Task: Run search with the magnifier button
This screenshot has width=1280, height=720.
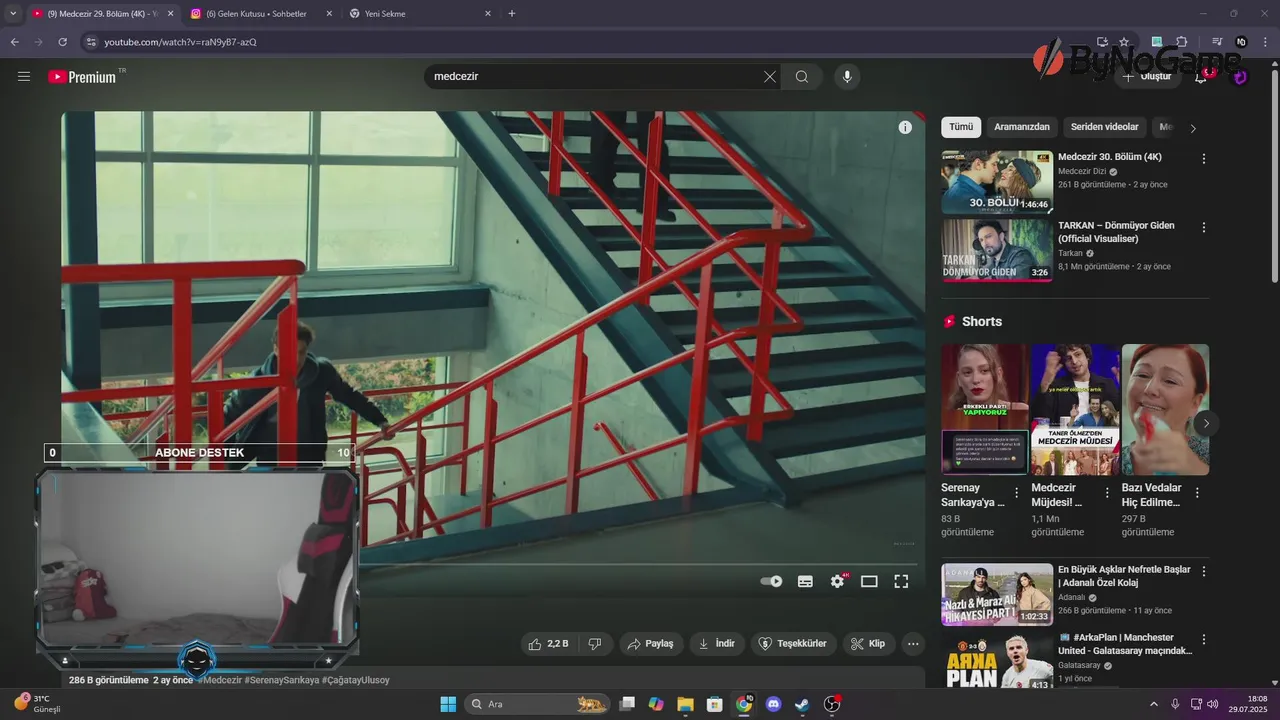Action: (x=802, y=77)
